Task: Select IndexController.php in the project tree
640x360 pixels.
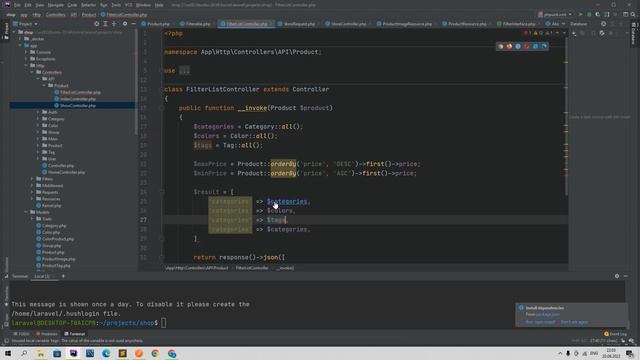Action: coord(78,99)
